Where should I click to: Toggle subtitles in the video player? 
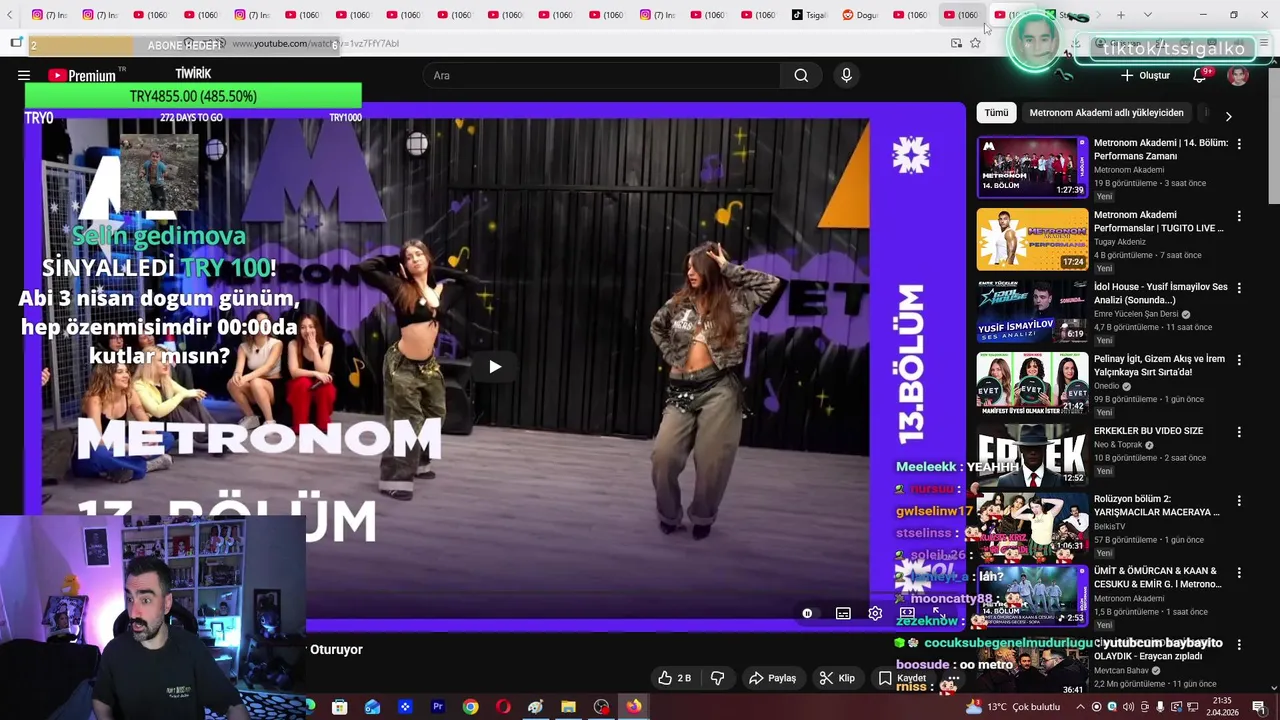843,613
